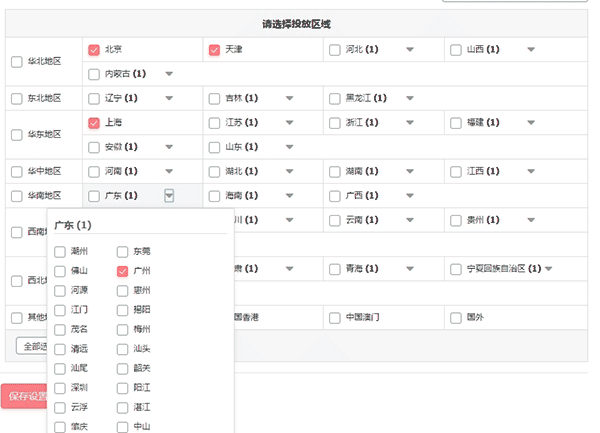The width and height of the screenshot is (600, 433).
Task: Uncheck the 天津 checkbox
Action: pyautogui.click(x=214, y=50)
